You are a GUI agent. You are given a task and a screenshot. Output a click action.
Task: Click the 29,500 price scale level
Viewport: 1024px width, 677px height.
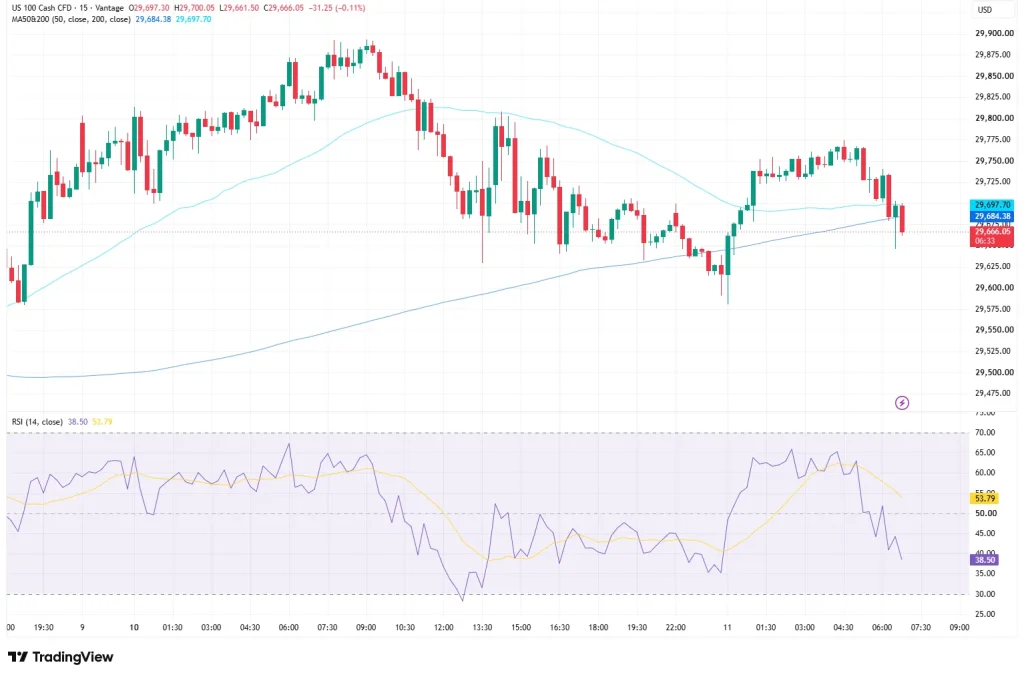pos(994,372)
